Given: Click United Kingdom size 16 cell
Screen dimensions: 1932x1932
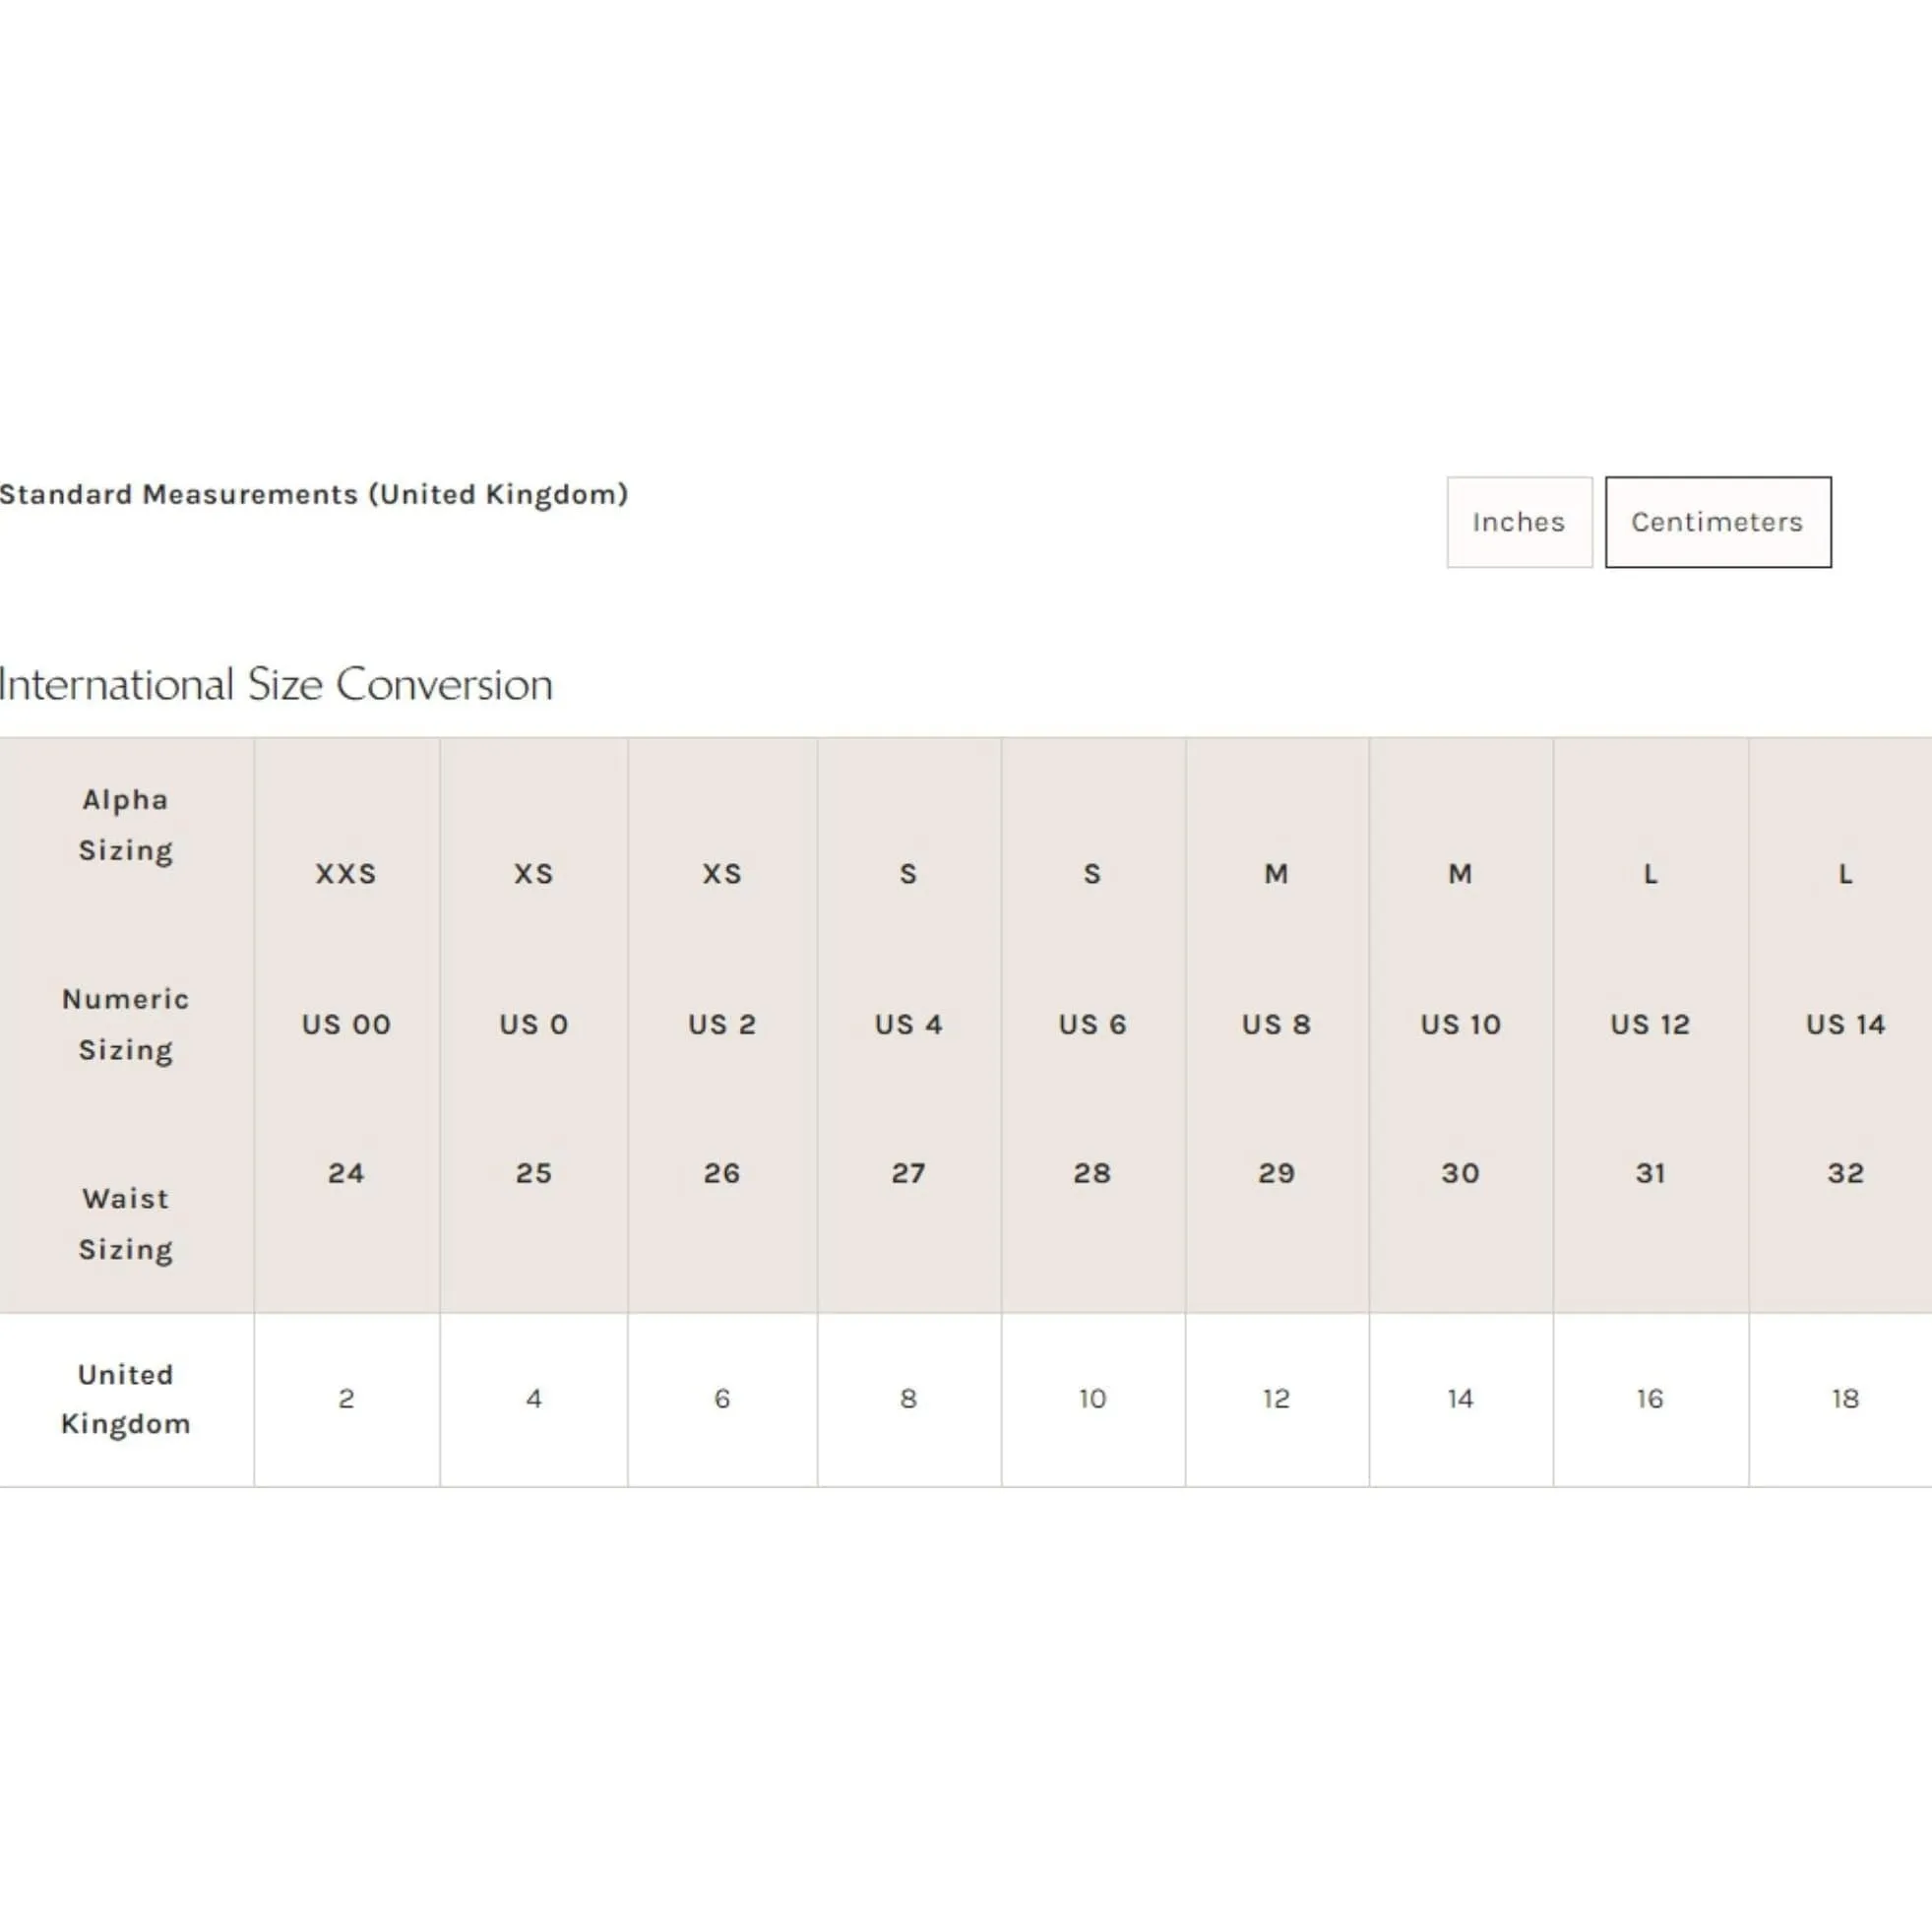Looking at the screenshot, I should (x=1651, y=1399).
